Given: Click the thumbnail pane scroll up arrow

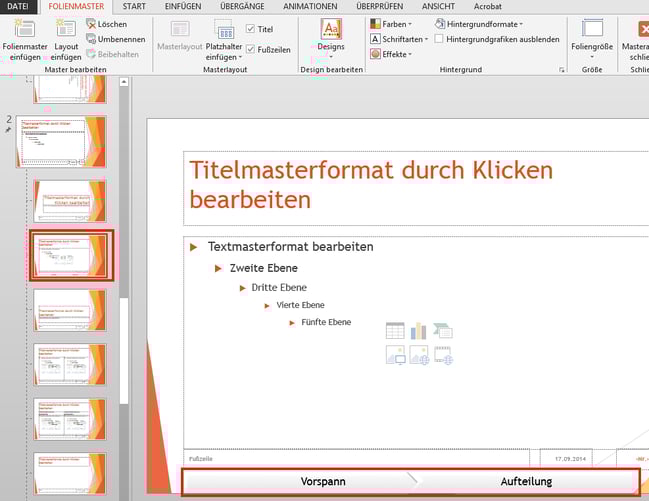Looking at the screenshot, I should click(x=124, y=82).
